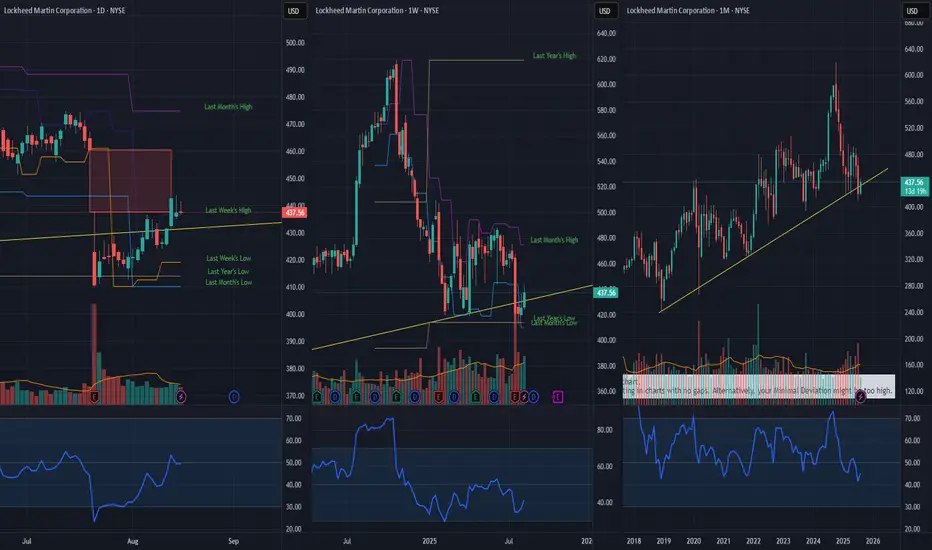
Task: Select the Lockheed Martin 1M NYSE chart title
Action: tap(688, 11)
